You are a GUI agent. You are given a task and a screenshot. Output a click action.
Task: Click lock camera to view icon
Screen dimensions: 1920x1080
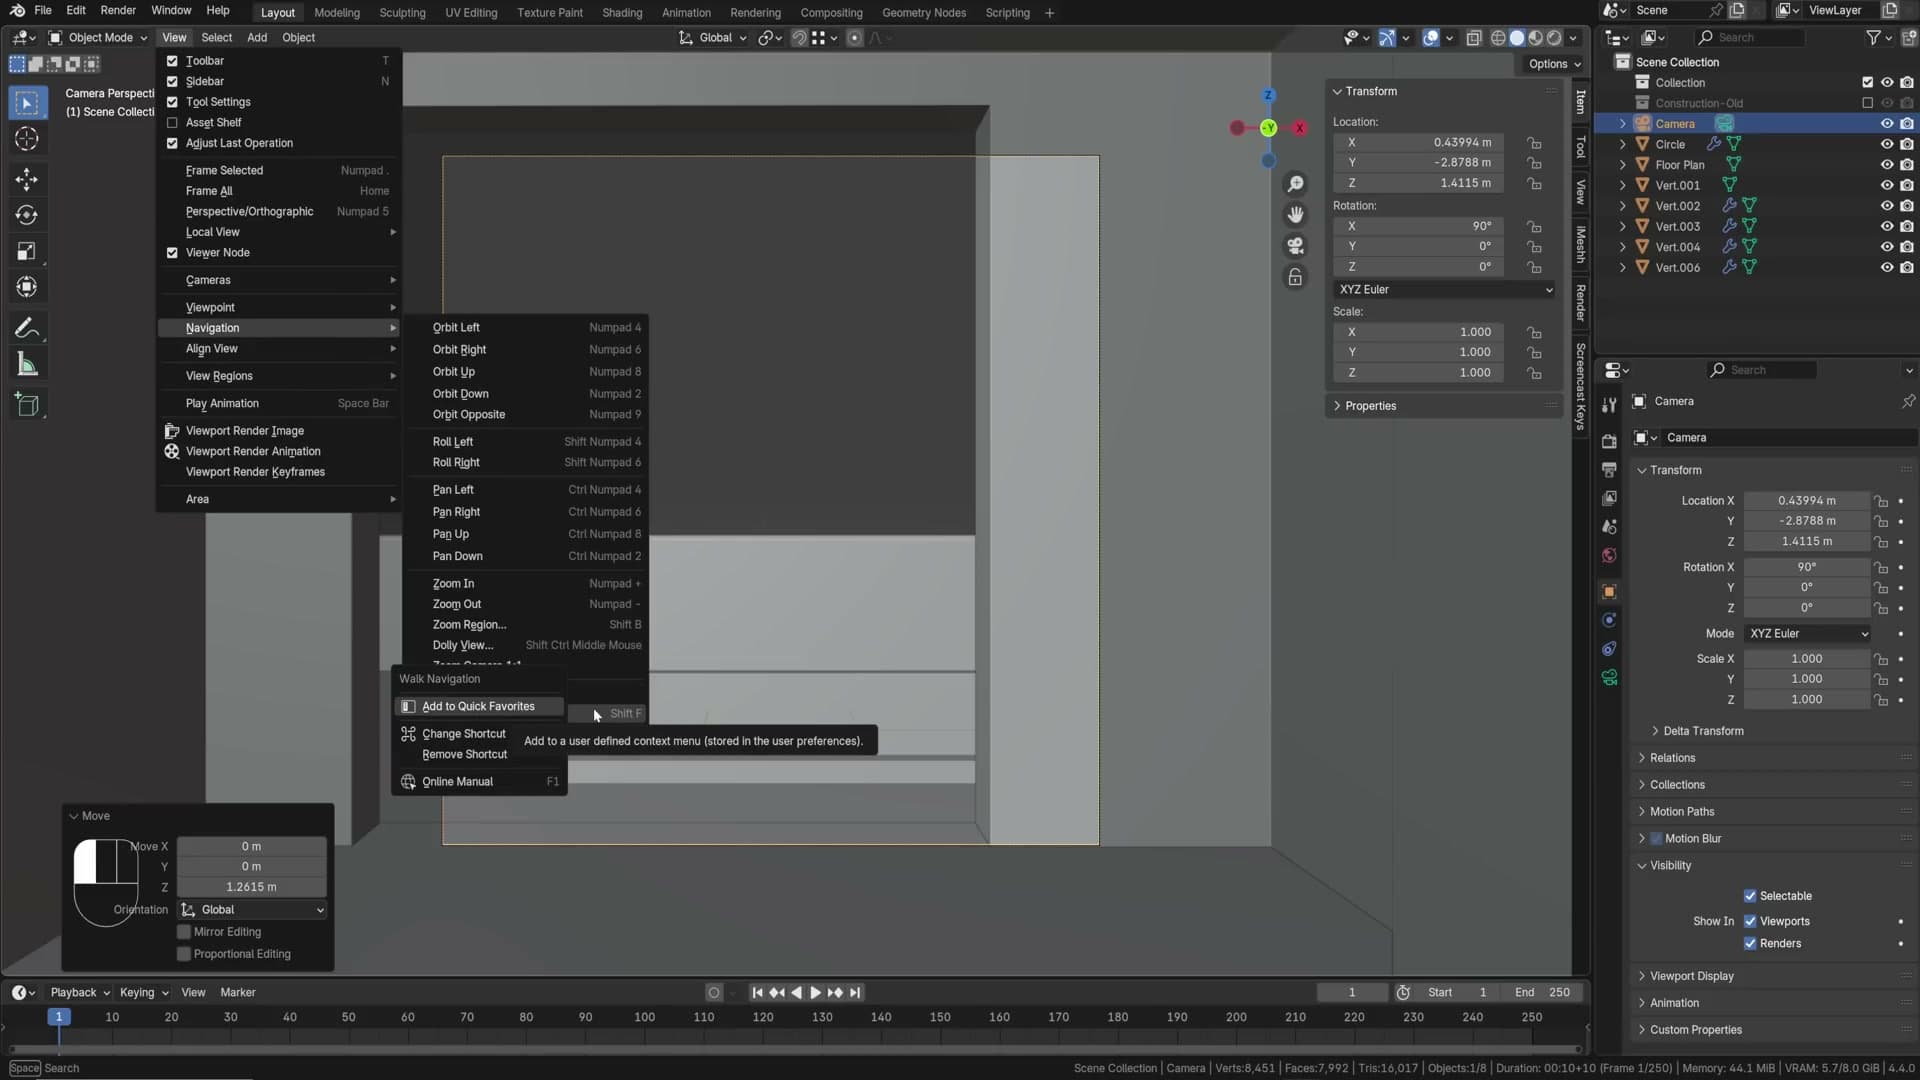coord(1295,277)
